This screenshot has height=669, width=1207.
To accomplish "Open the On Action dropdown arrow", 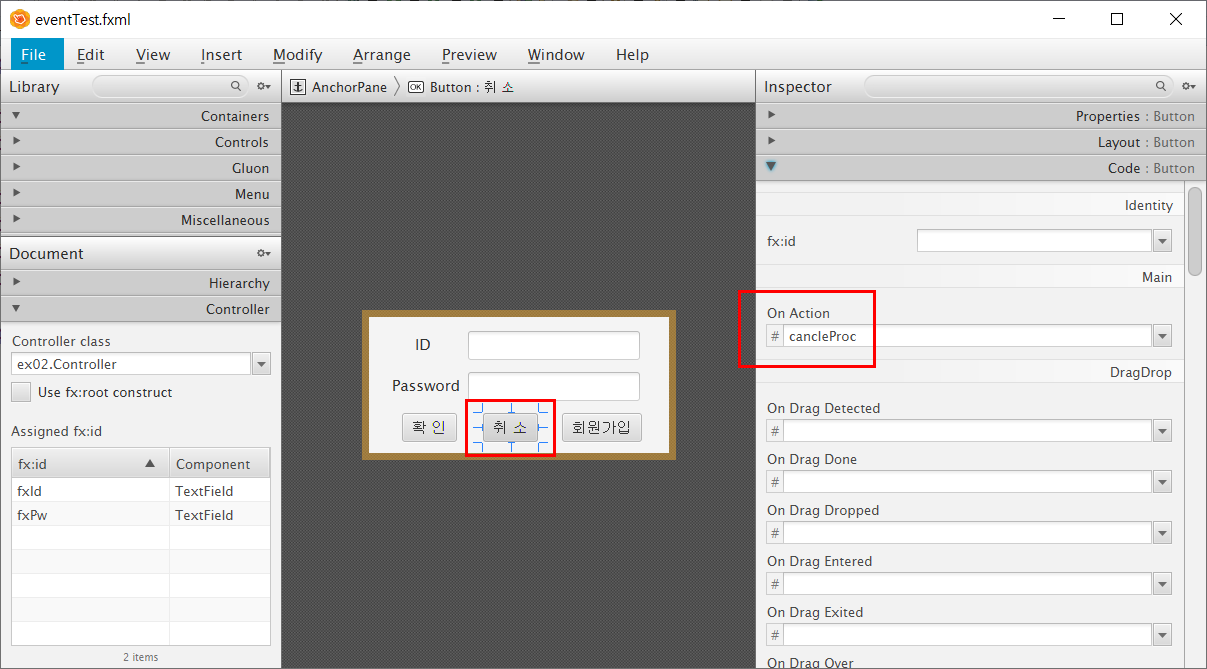I will point(1162,336).
